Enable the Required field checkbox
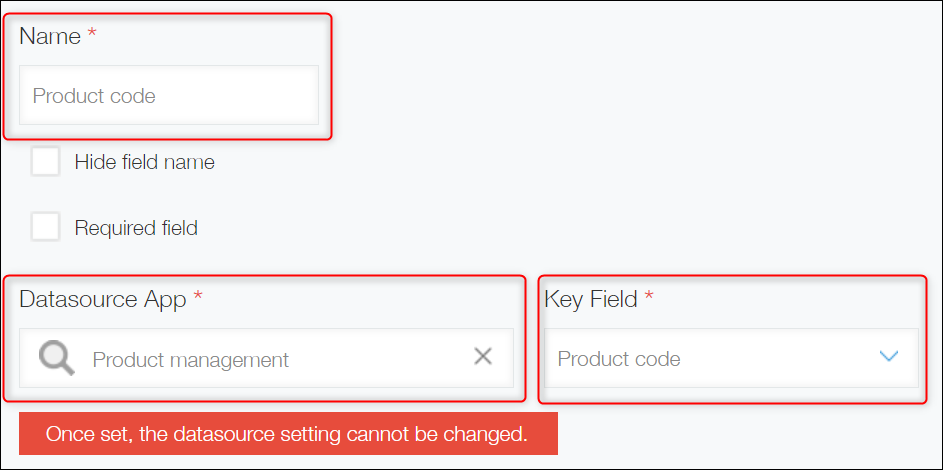The height and width of the screenshot is (470, 943). pos(45,227)
